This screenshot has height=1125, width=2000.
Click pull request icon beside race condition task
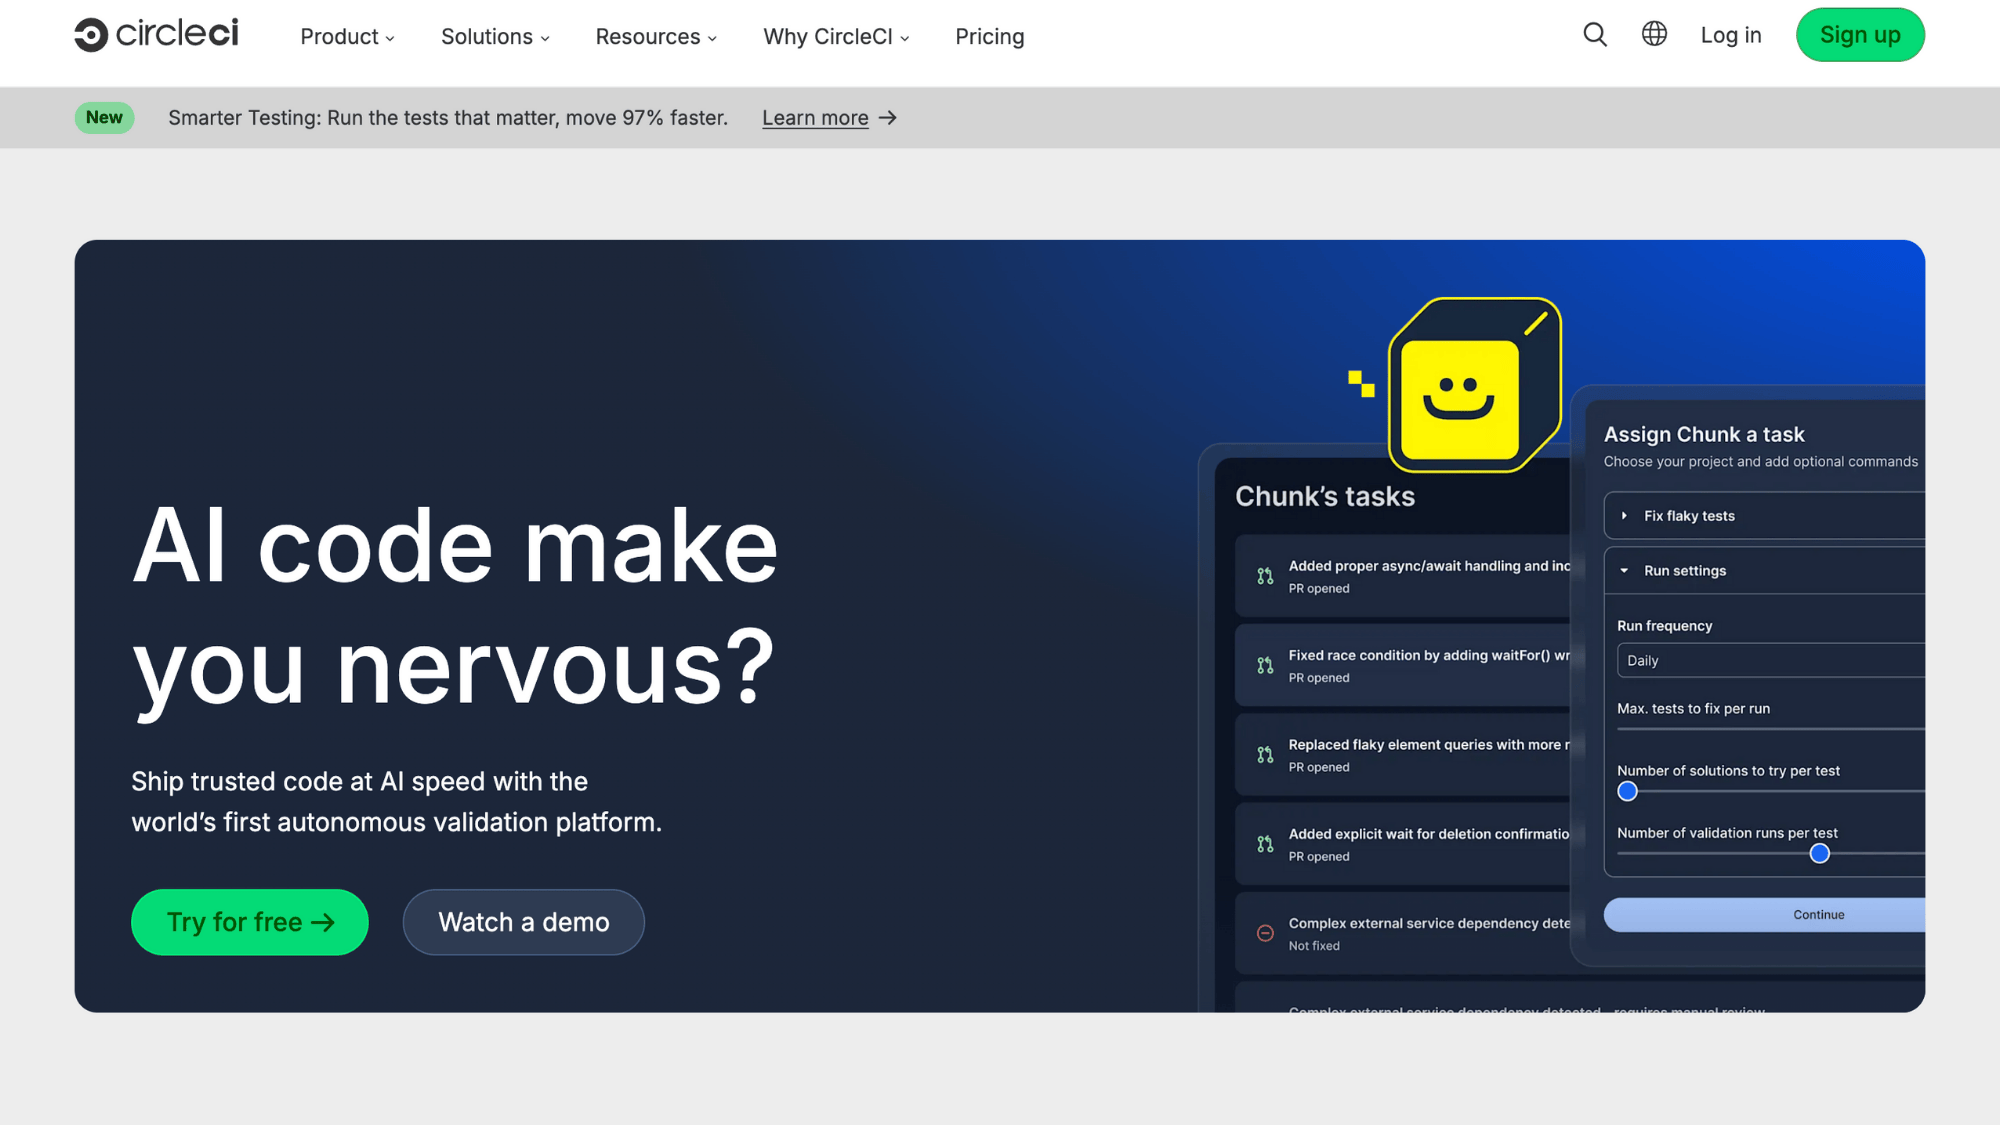(1265, 665)
